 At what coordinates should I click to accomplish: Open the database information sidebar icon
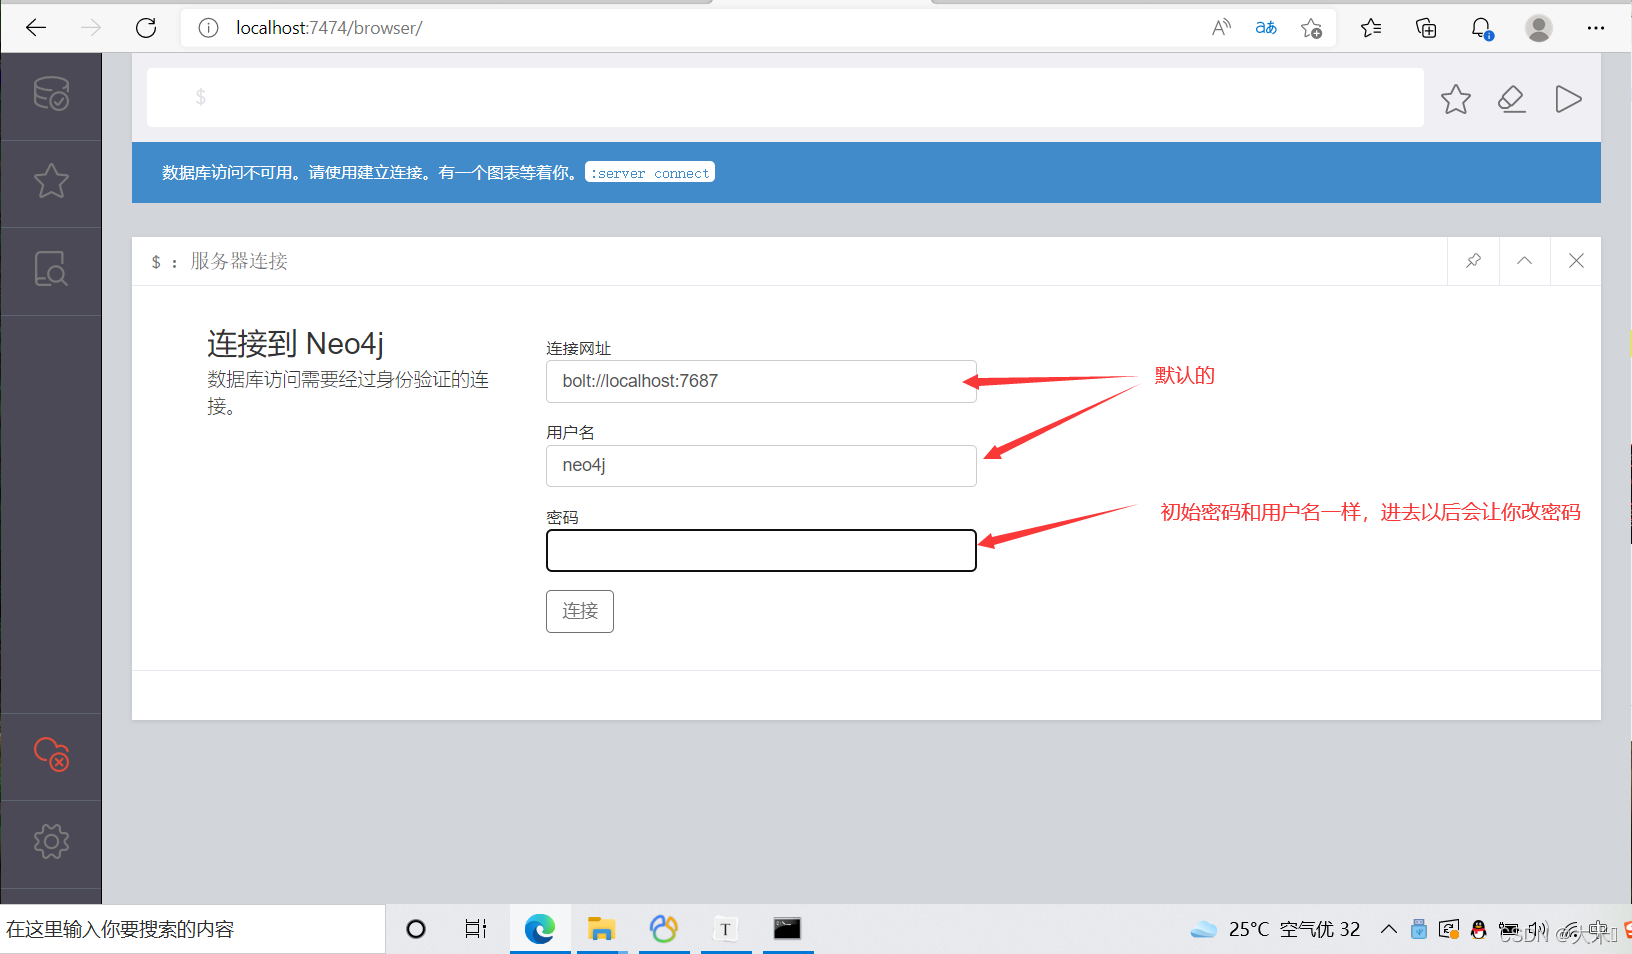[51, 94]
